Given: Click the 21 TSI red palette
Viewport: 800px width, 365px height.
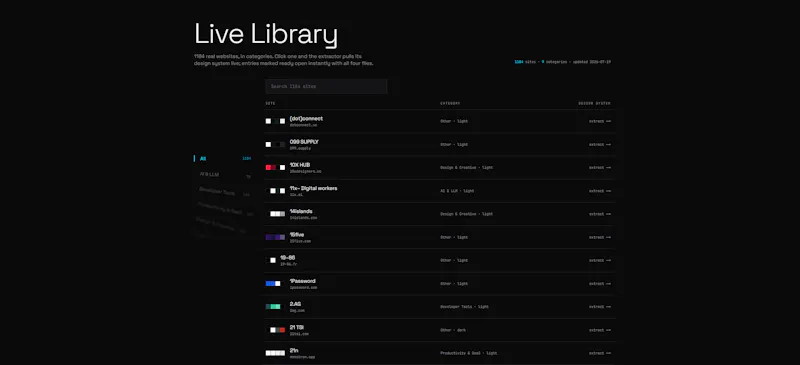Looking at the screenshot, I should (x=275, y=330).
